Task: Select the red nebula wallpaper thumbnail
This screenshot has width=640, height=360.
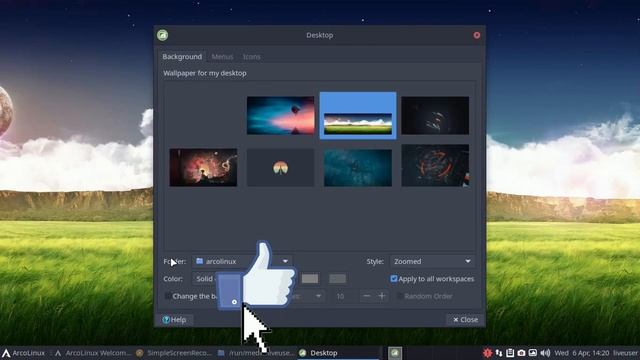Action: point(203,167)
